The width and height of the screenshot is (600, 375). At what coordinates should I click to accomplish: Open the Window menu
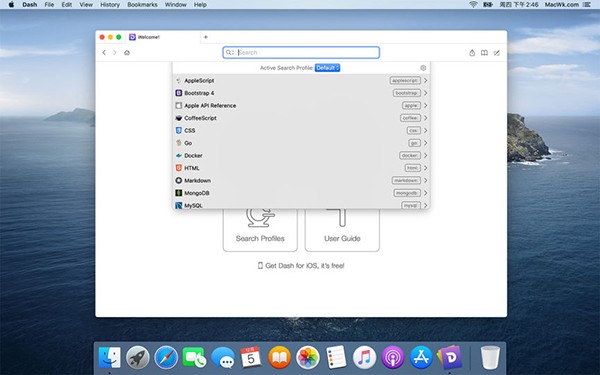175,5
